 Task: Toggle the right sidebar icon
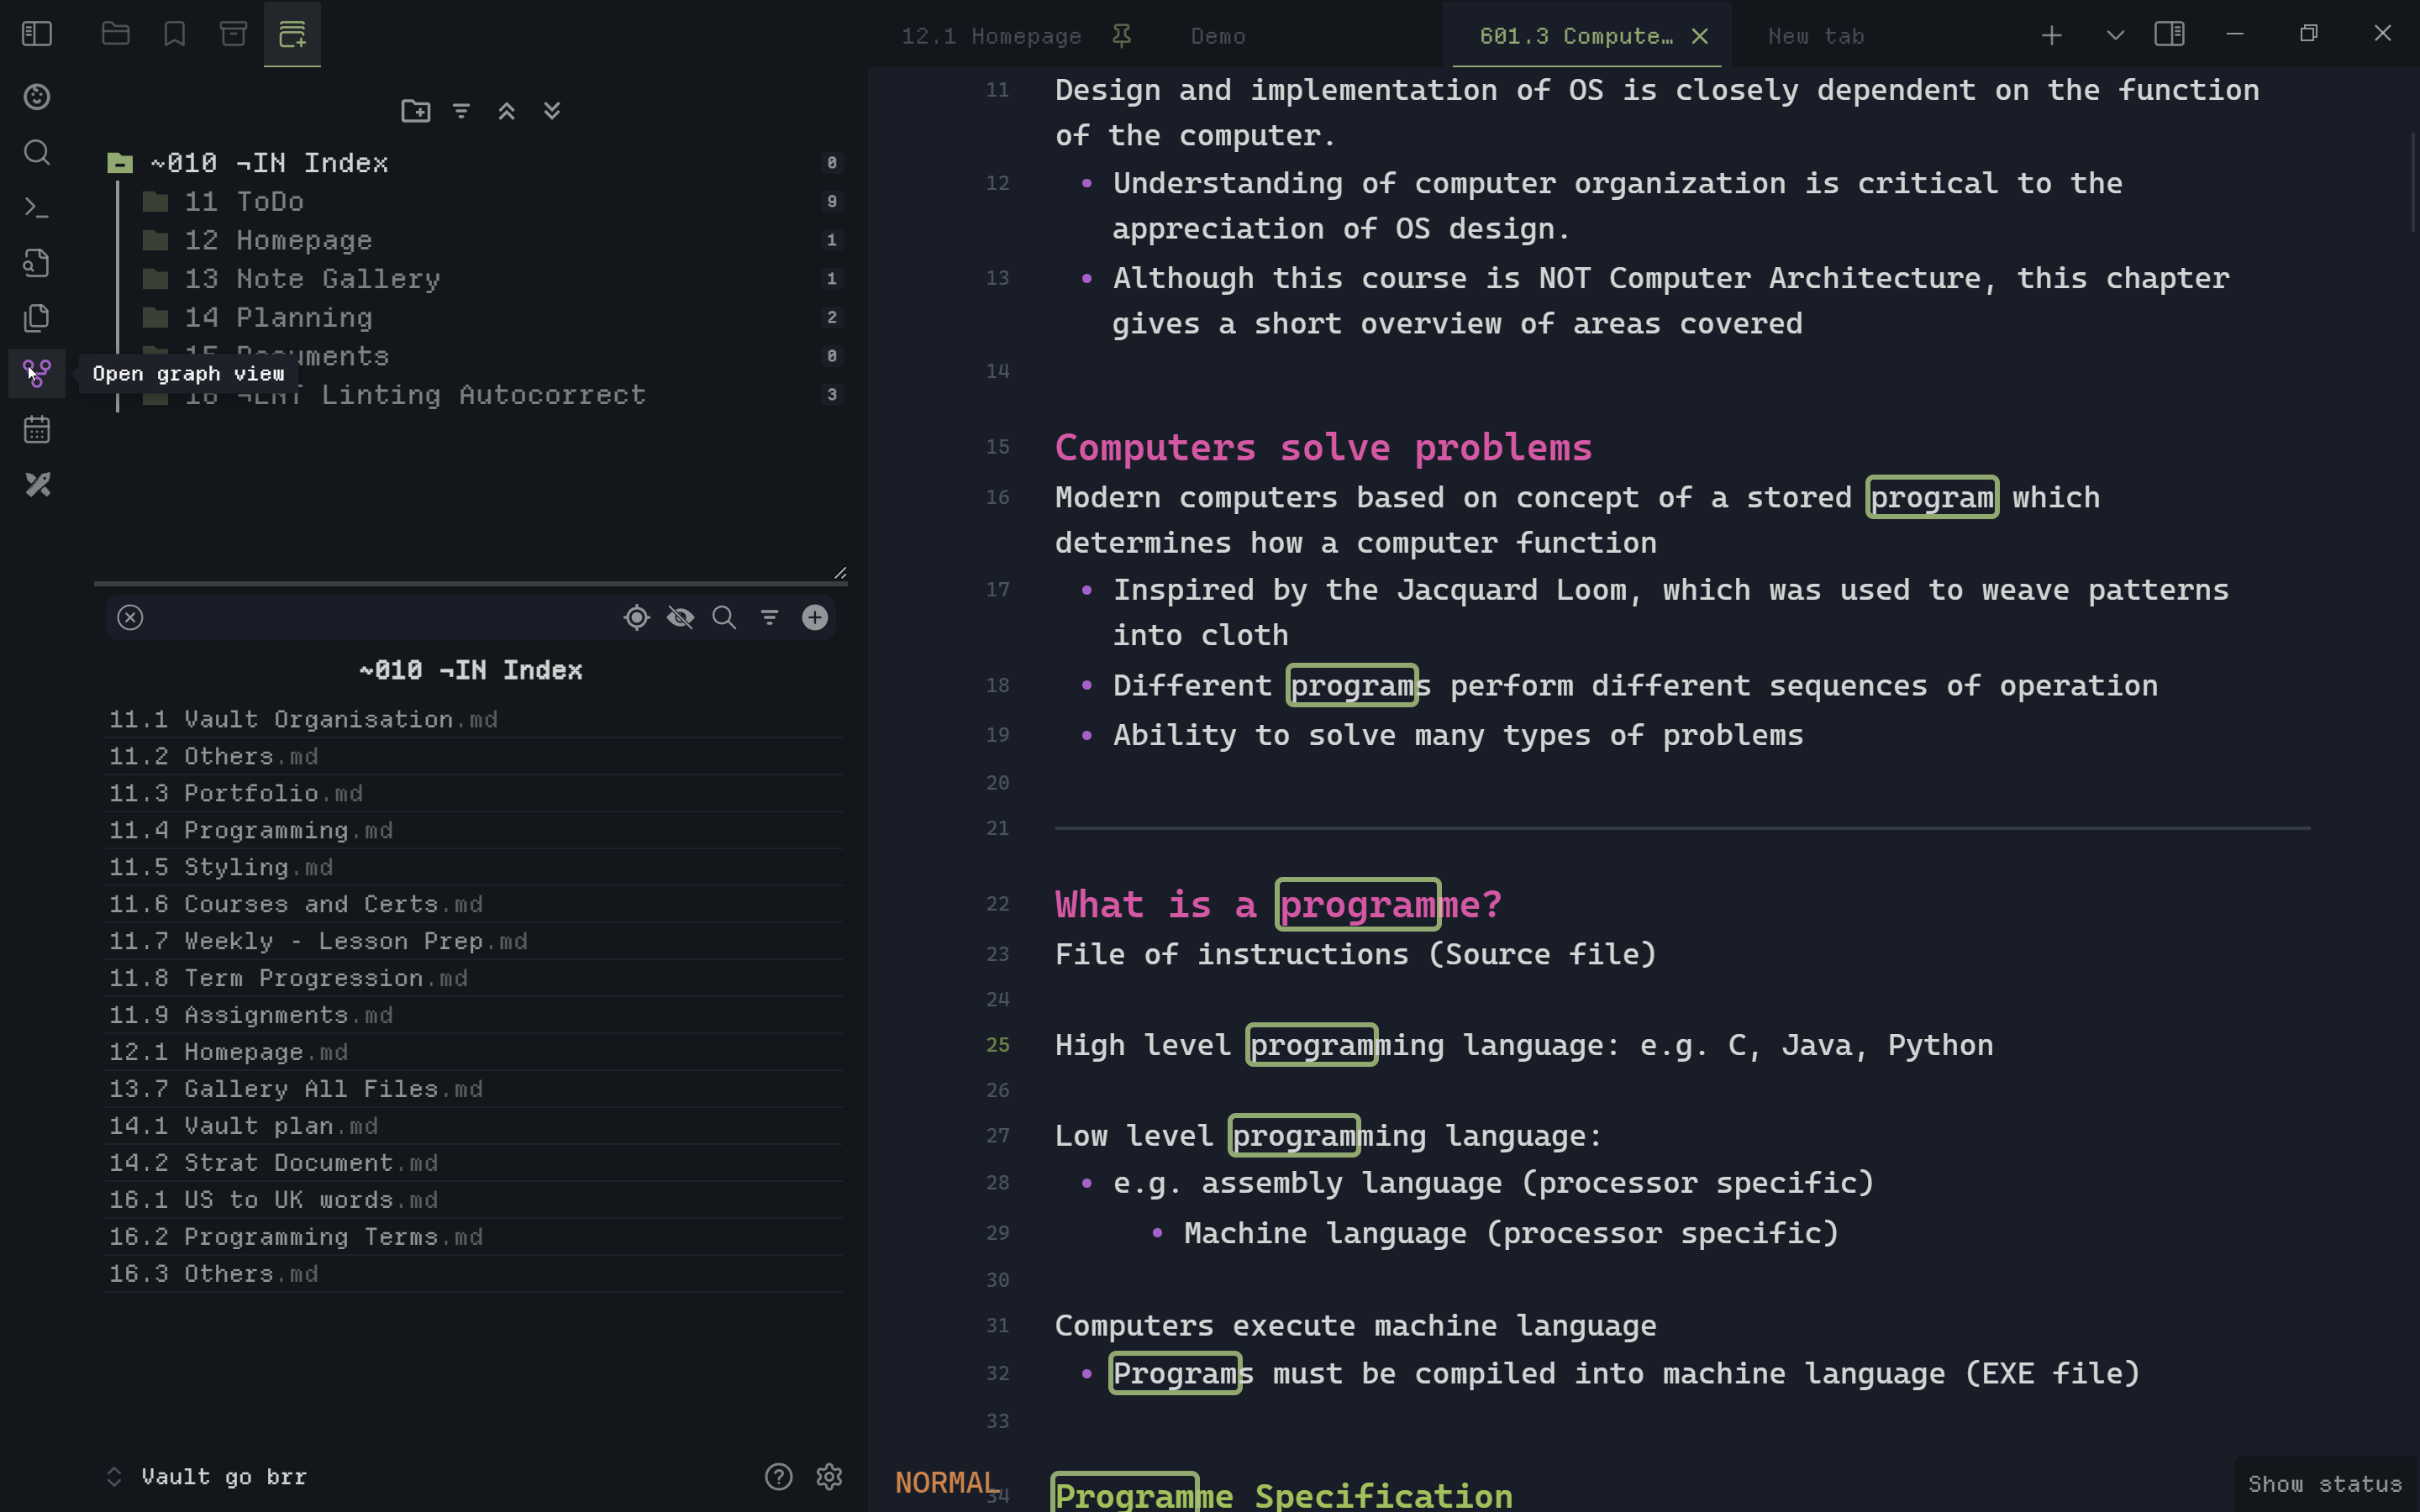coord(2169,34)
